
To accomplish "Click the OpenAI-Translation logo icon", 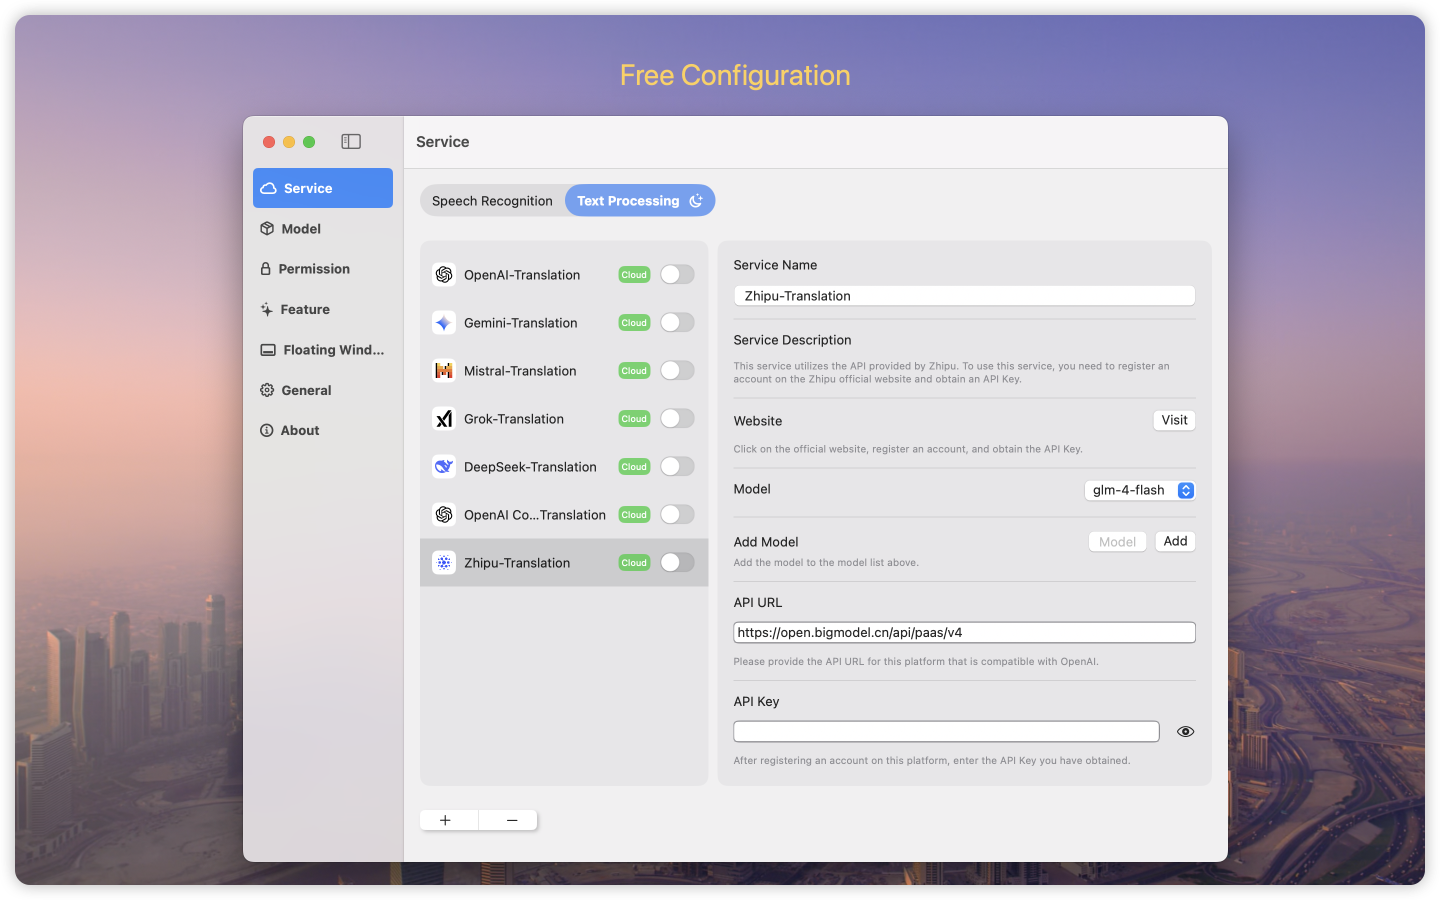I will pos(444,275).
